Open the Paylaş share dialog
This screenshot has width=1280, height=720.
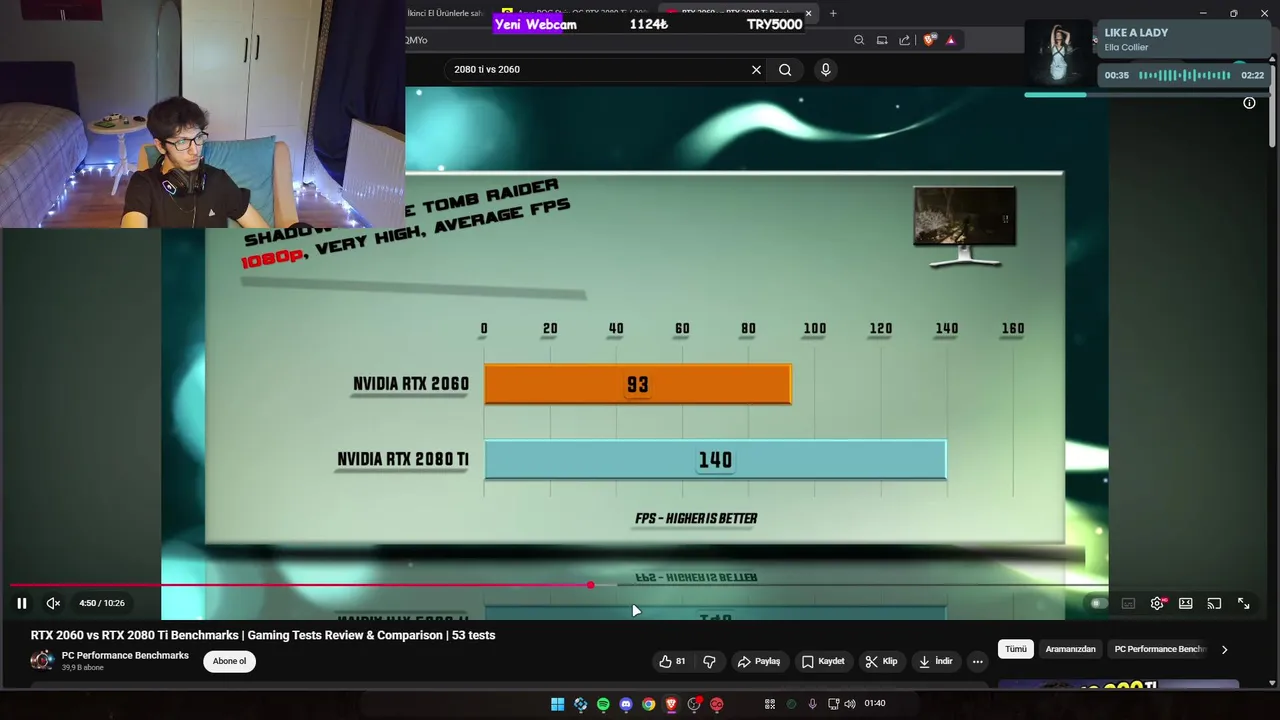click(x=759, y=661)
